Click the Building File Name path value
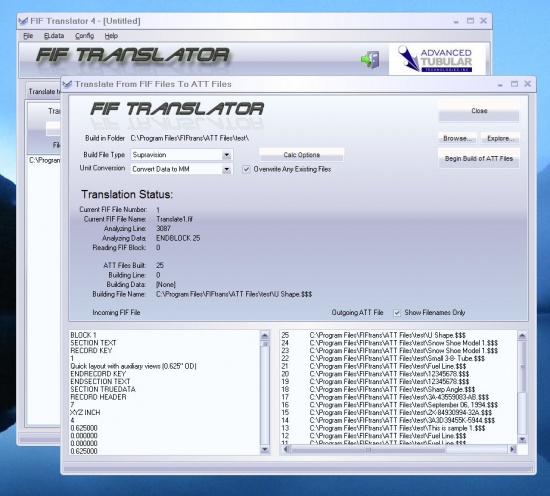 (234, 294)
